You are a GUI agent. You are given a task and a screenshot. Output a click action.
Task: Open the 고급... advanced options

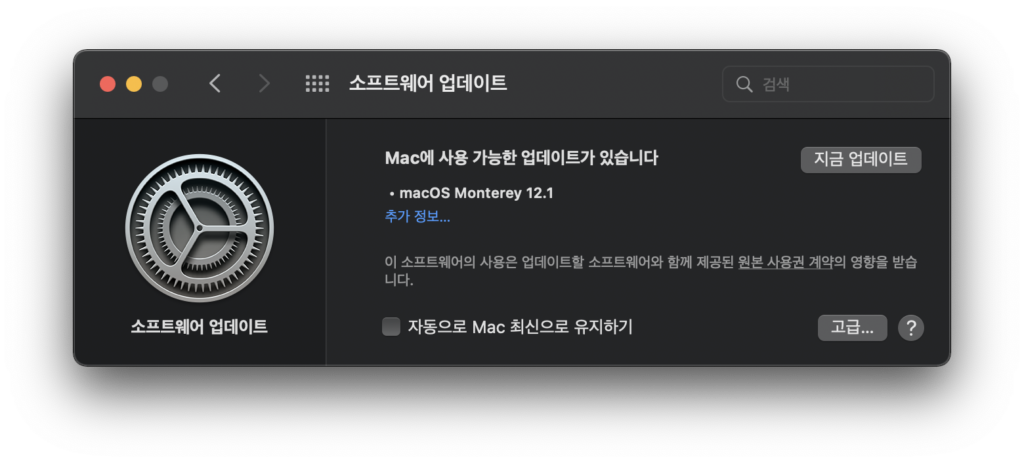pyautogui.click(x=852, y=328)
